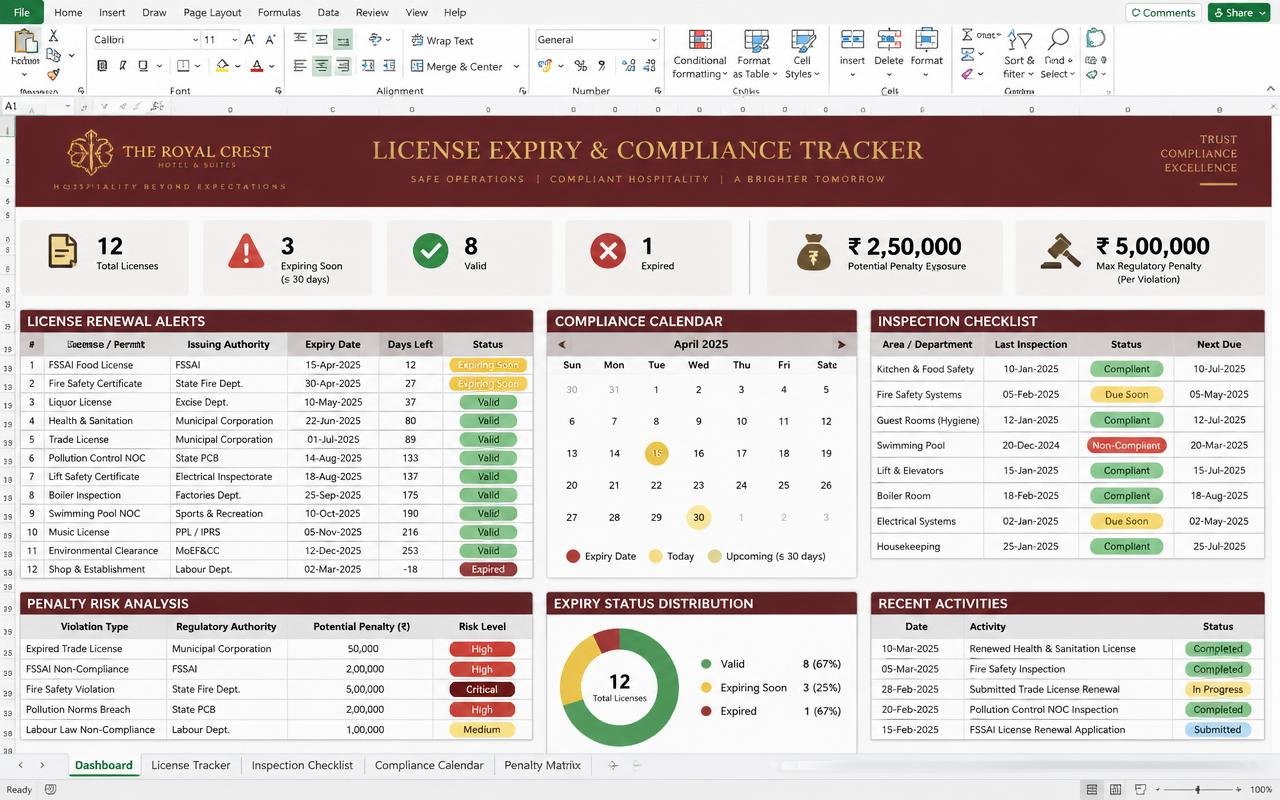Select highlighted calendar date 30
This screenshot has width=1280, height=800.
tap(699, 518)
